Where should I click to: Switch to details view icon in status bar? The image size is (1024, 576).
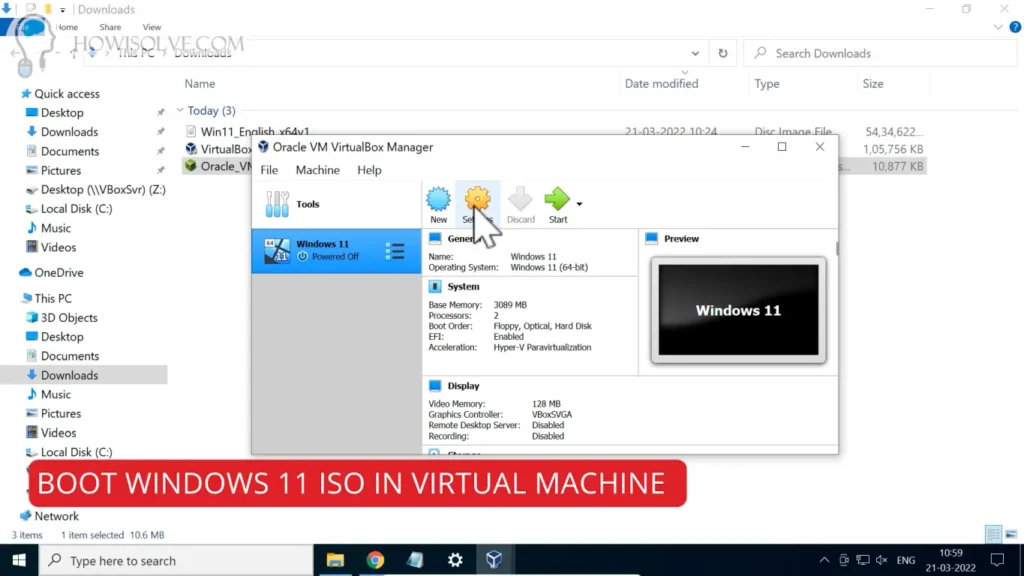click(993, 534)
